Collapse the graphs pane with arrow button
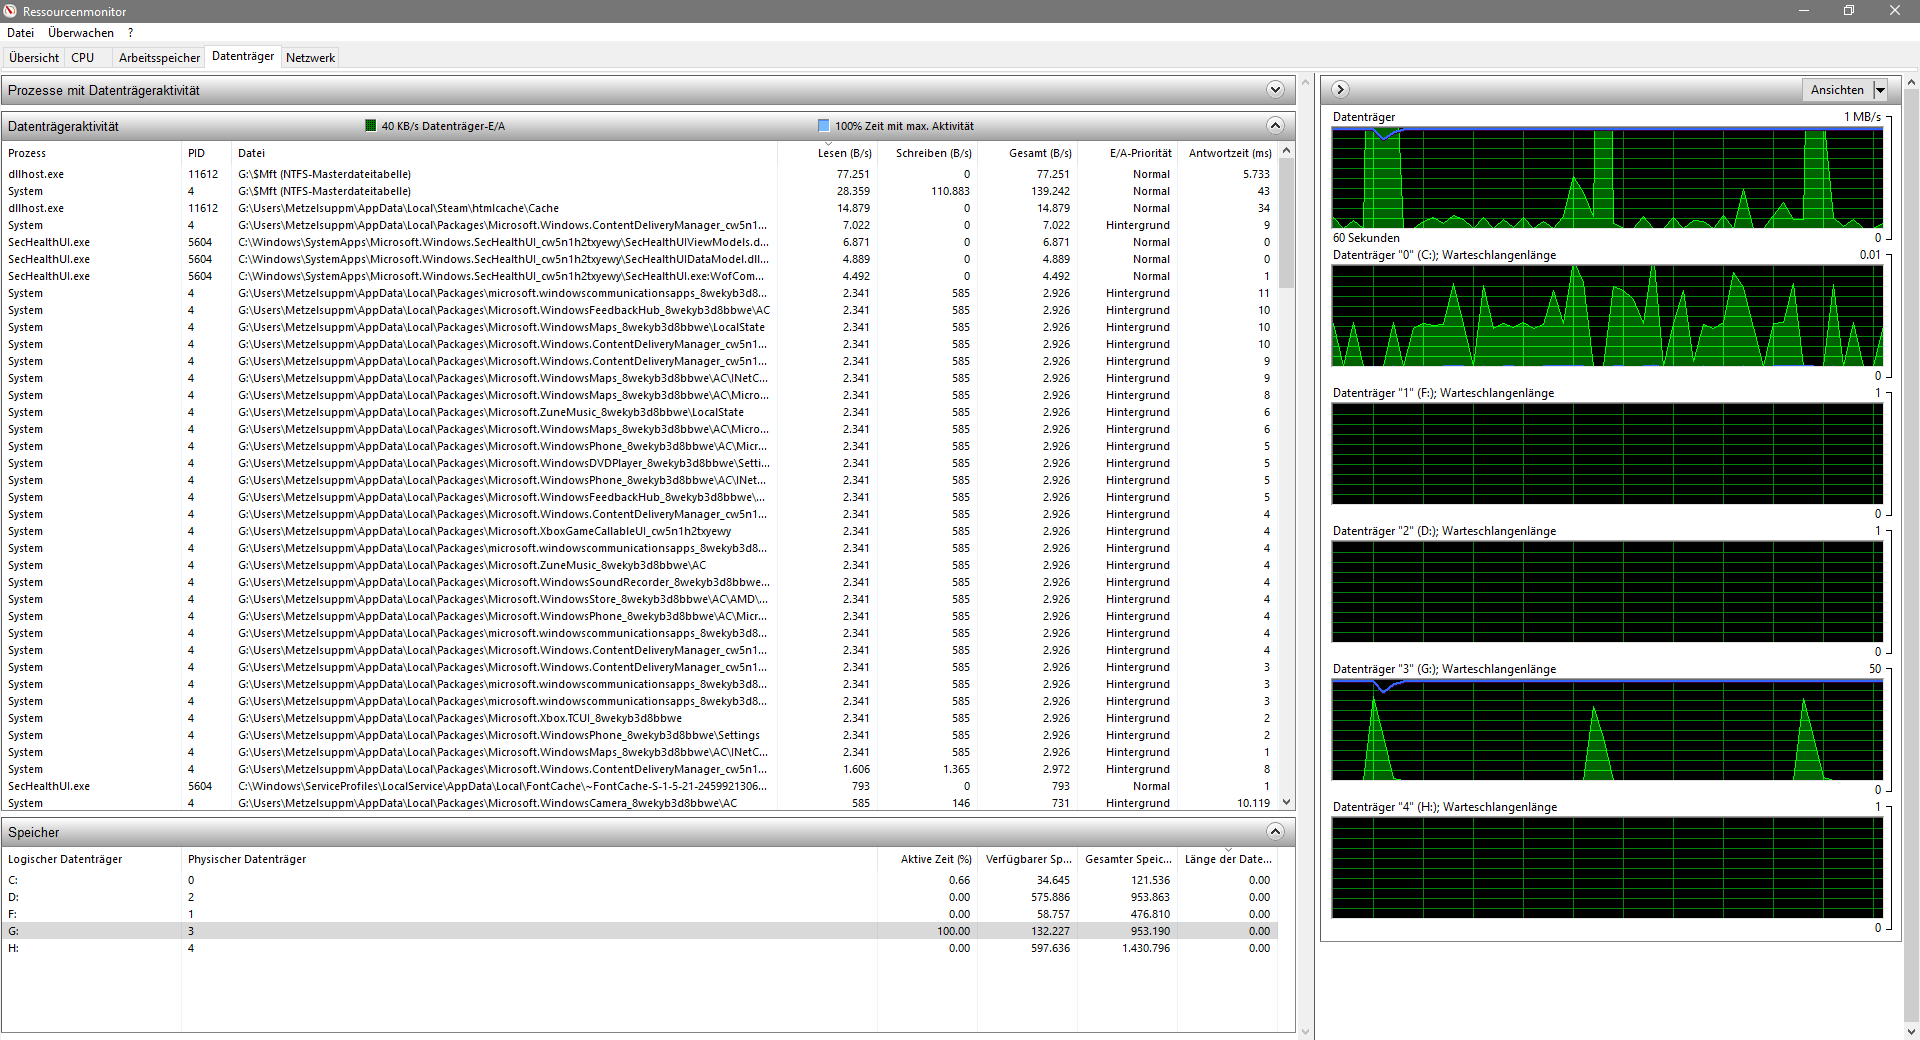Image resolution: width=1920 pixels, height=1040 pixels. (1341, 90)
